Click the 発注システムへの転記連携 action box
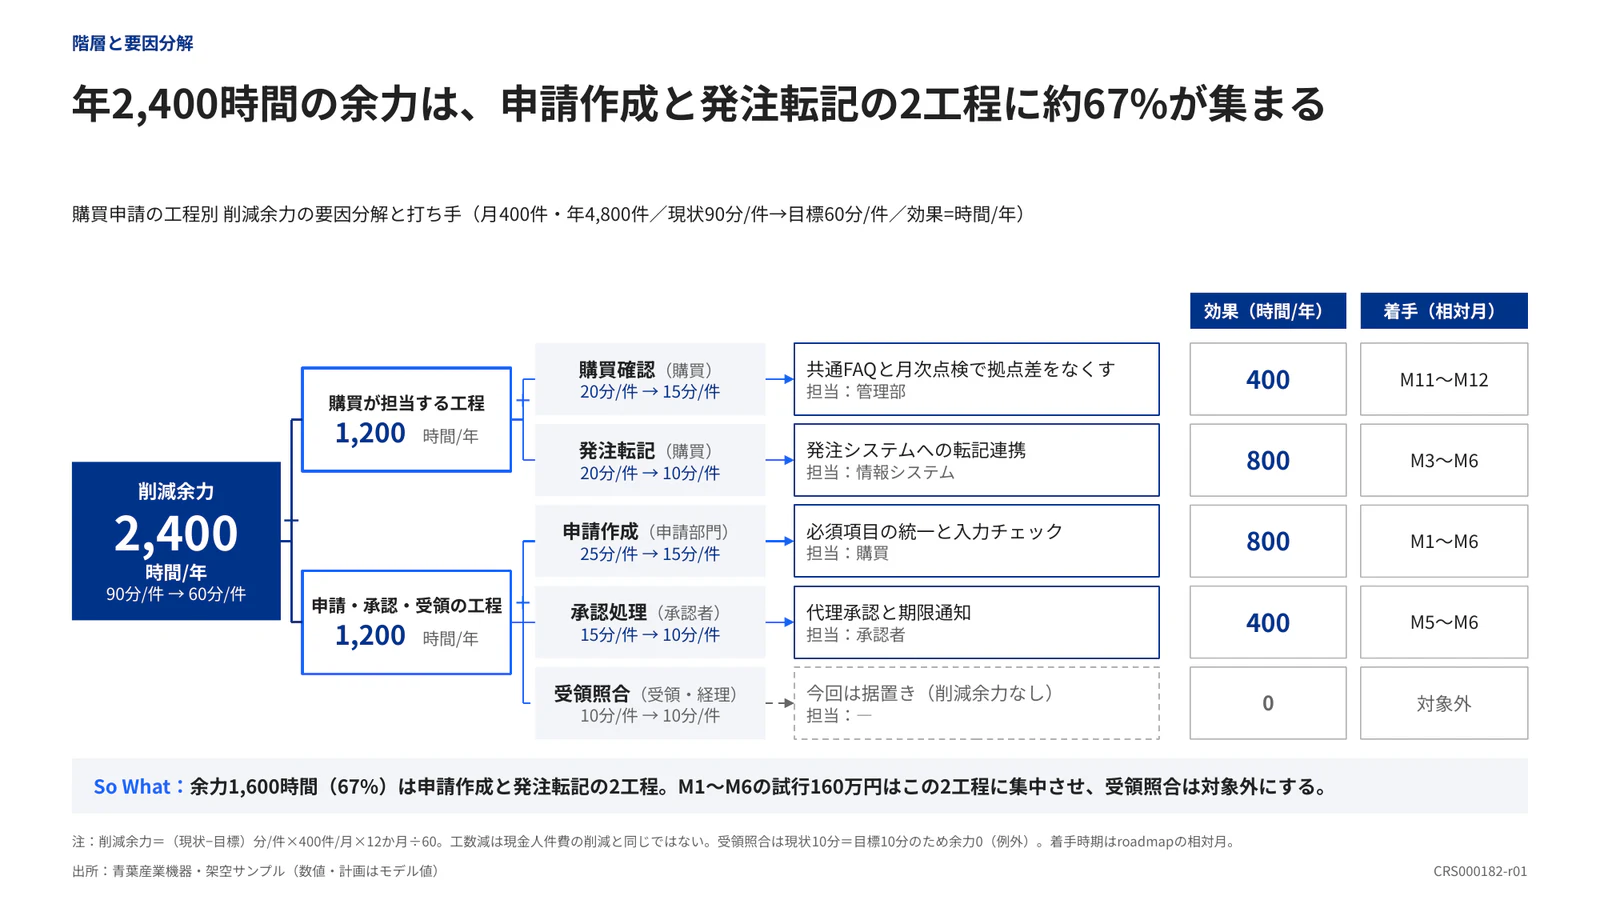 coord(976,460)
